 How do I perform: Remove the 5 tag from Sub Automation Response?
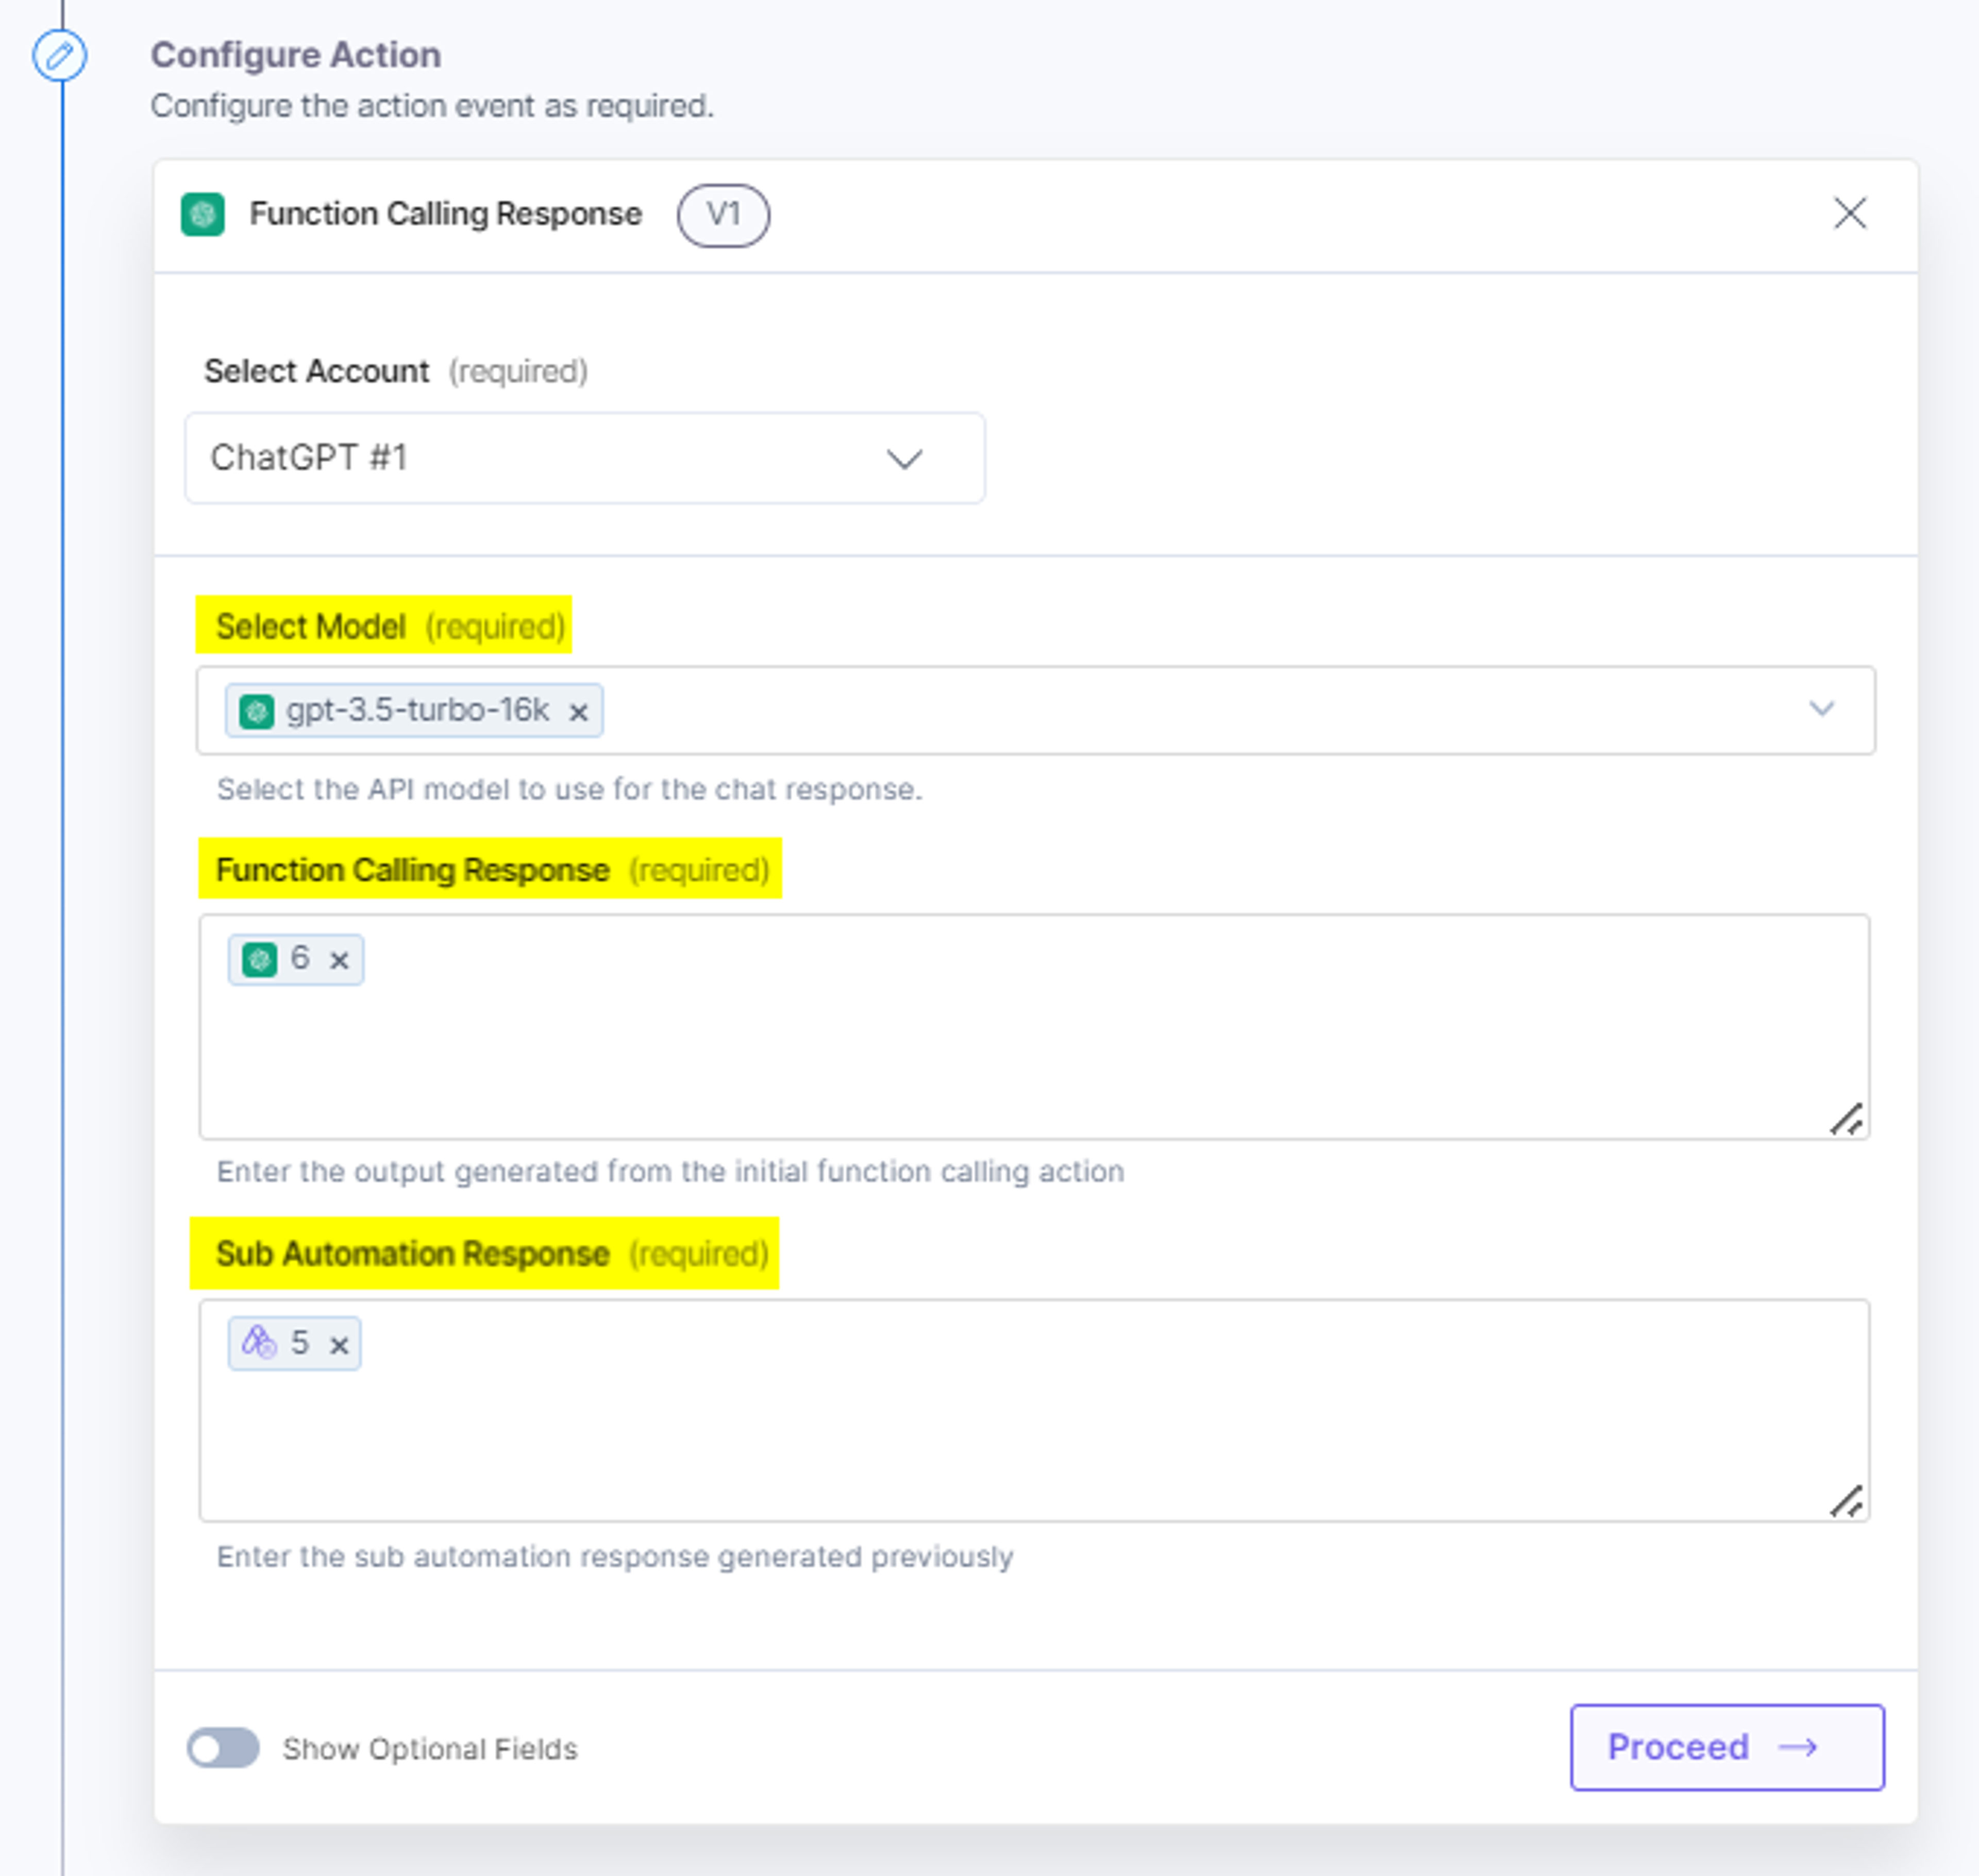[339, 1345]
